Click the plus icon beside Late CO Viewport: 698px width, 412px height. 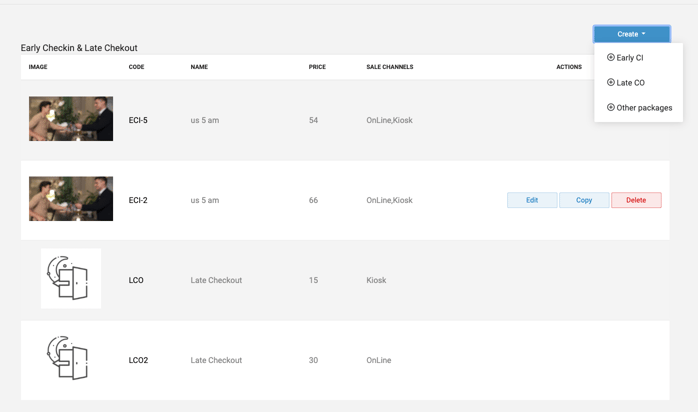pos(610,82)
